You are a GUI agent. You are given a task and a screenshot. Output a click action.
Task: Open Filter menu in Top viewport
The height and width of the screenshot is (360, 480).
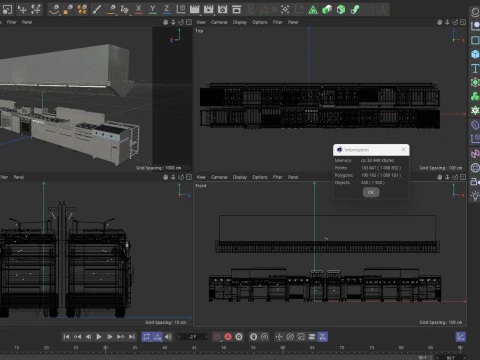[x=277, y=22]
